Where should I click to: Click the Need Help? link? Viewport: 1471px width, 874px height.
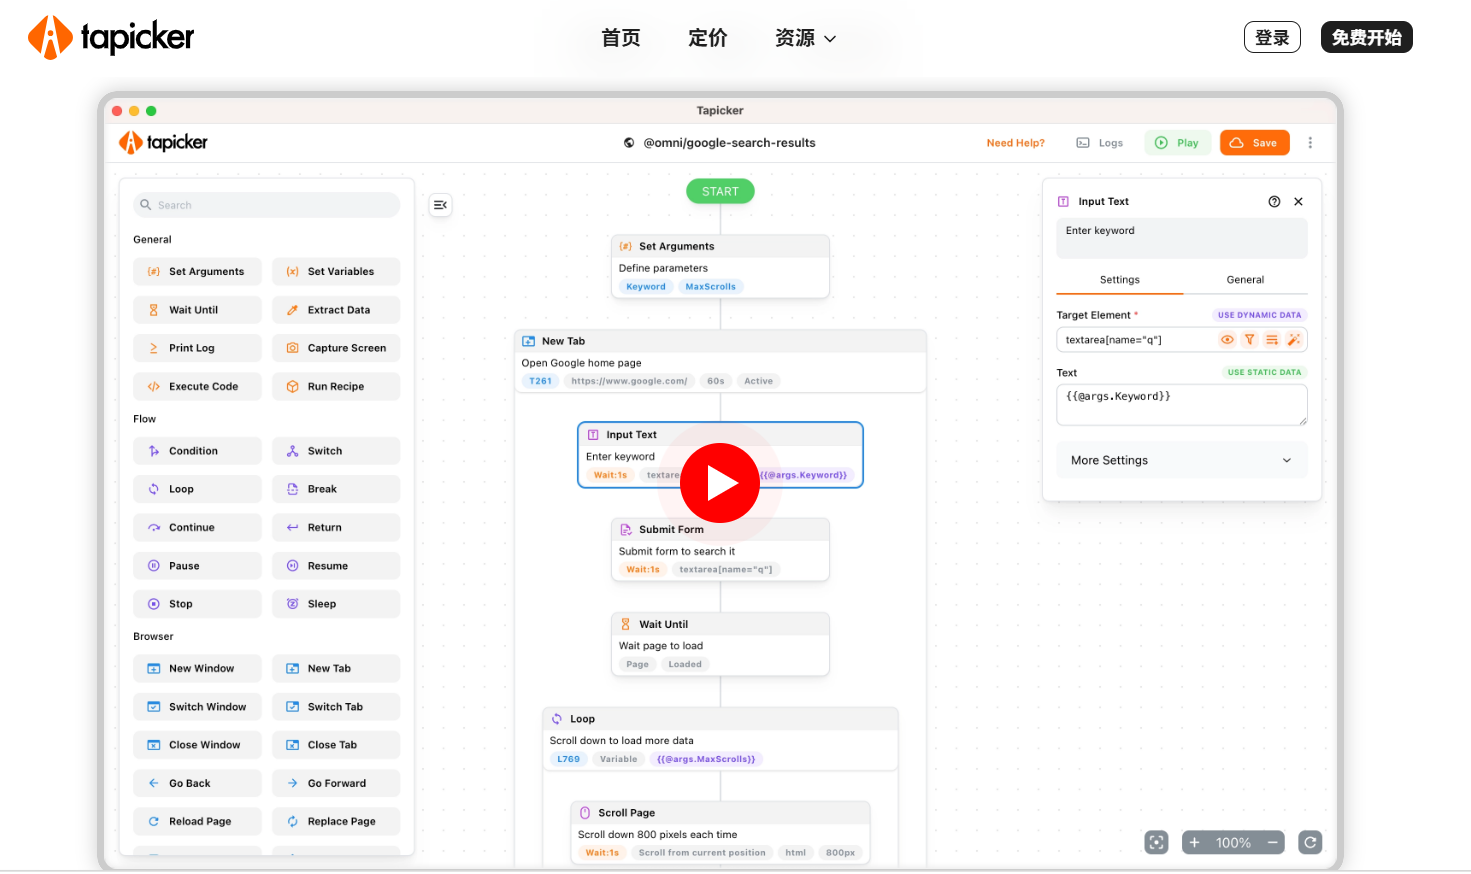[1015, 143]
